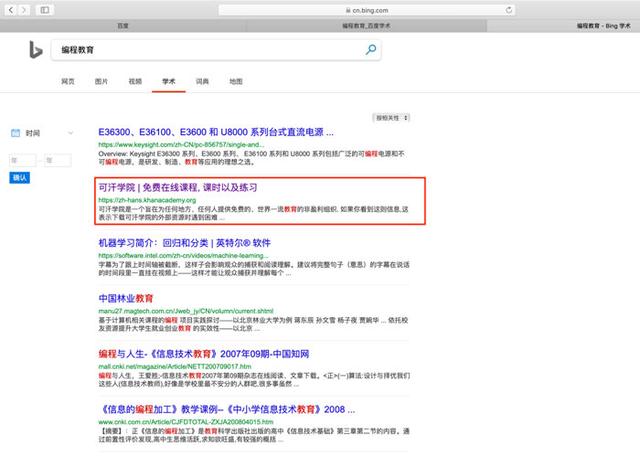Click the cn.bing.com address bar

click(x=367, y=10)
